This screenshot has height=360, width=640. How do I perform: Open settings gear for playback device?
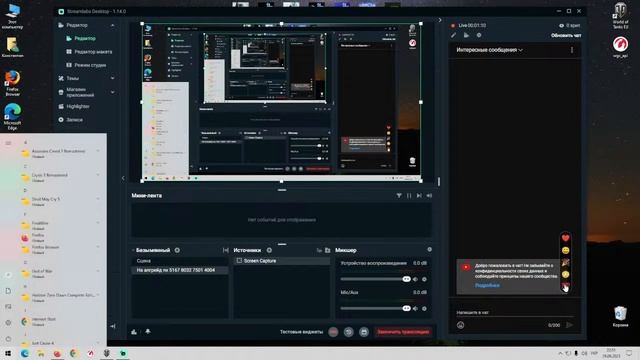[424, 279]
